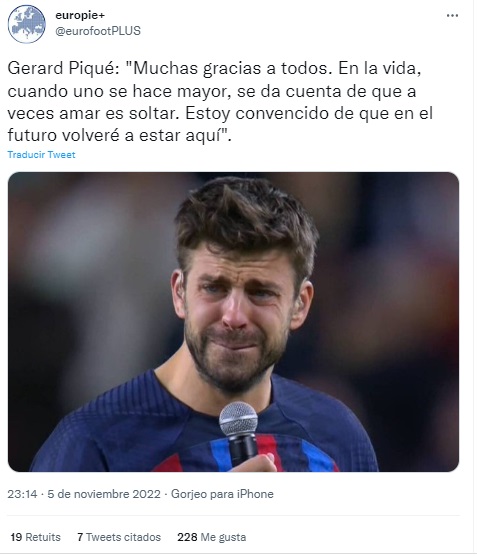This screenshot has width=477, height=556.
Task: Click the tweet text starting with Gerard Piqué
Action: click(220, 102)
